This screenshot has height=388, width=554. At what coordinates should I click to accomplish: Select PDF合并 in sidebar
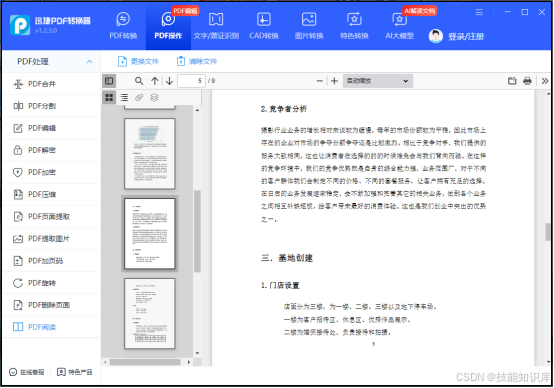pyautogui.click(x=51, y=84)
